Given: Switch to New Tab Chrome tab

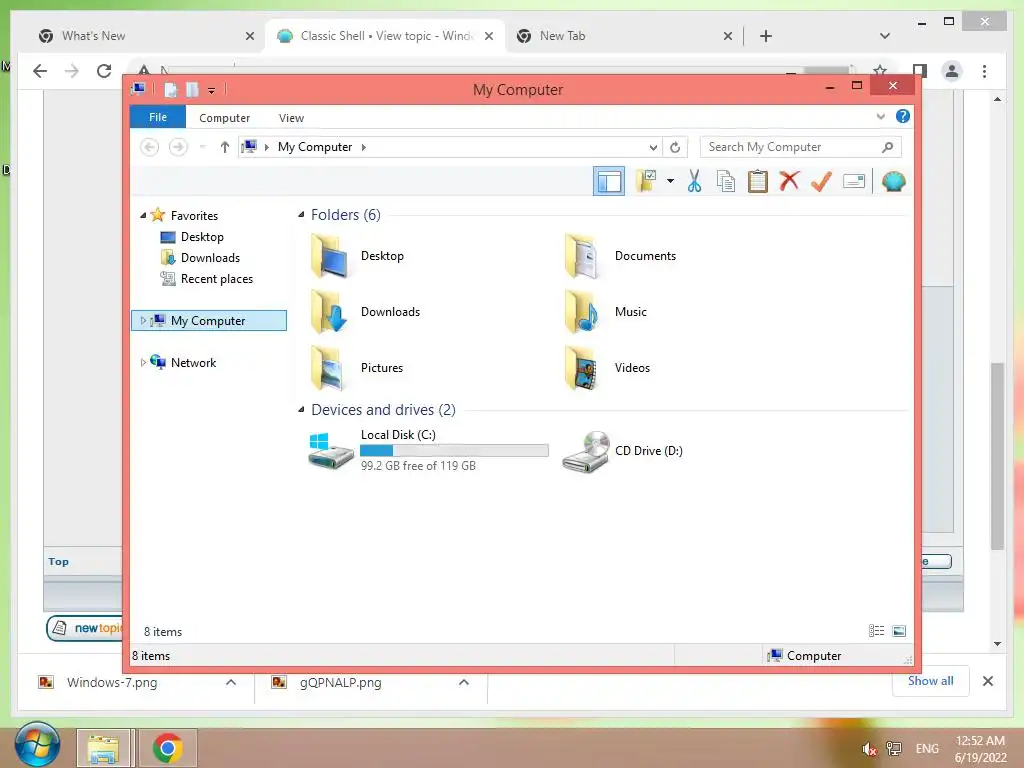Looking at the screenshot, I should click(x=623, y=36).
